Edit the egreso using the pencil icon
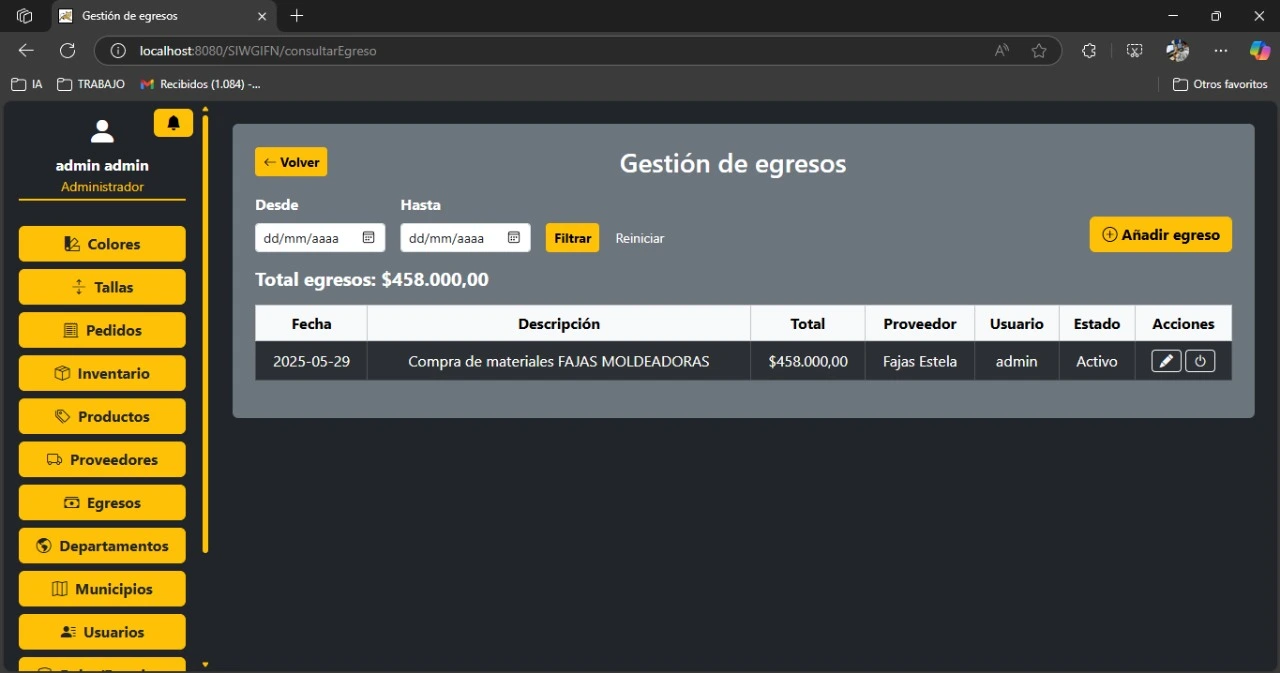Image resolution: width=1280 pixels, height=673 pixels. (x=1166, y=361)
